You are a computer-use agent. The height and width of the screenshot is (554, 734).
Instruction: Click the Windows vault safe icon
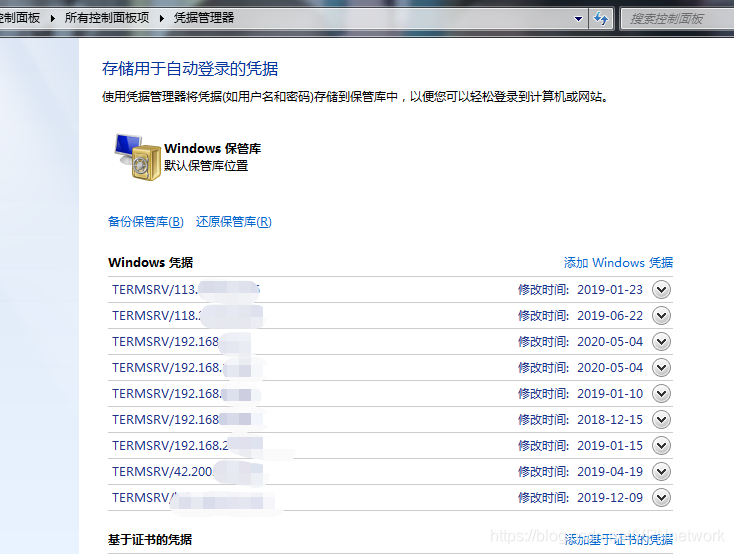pos(138,157)
